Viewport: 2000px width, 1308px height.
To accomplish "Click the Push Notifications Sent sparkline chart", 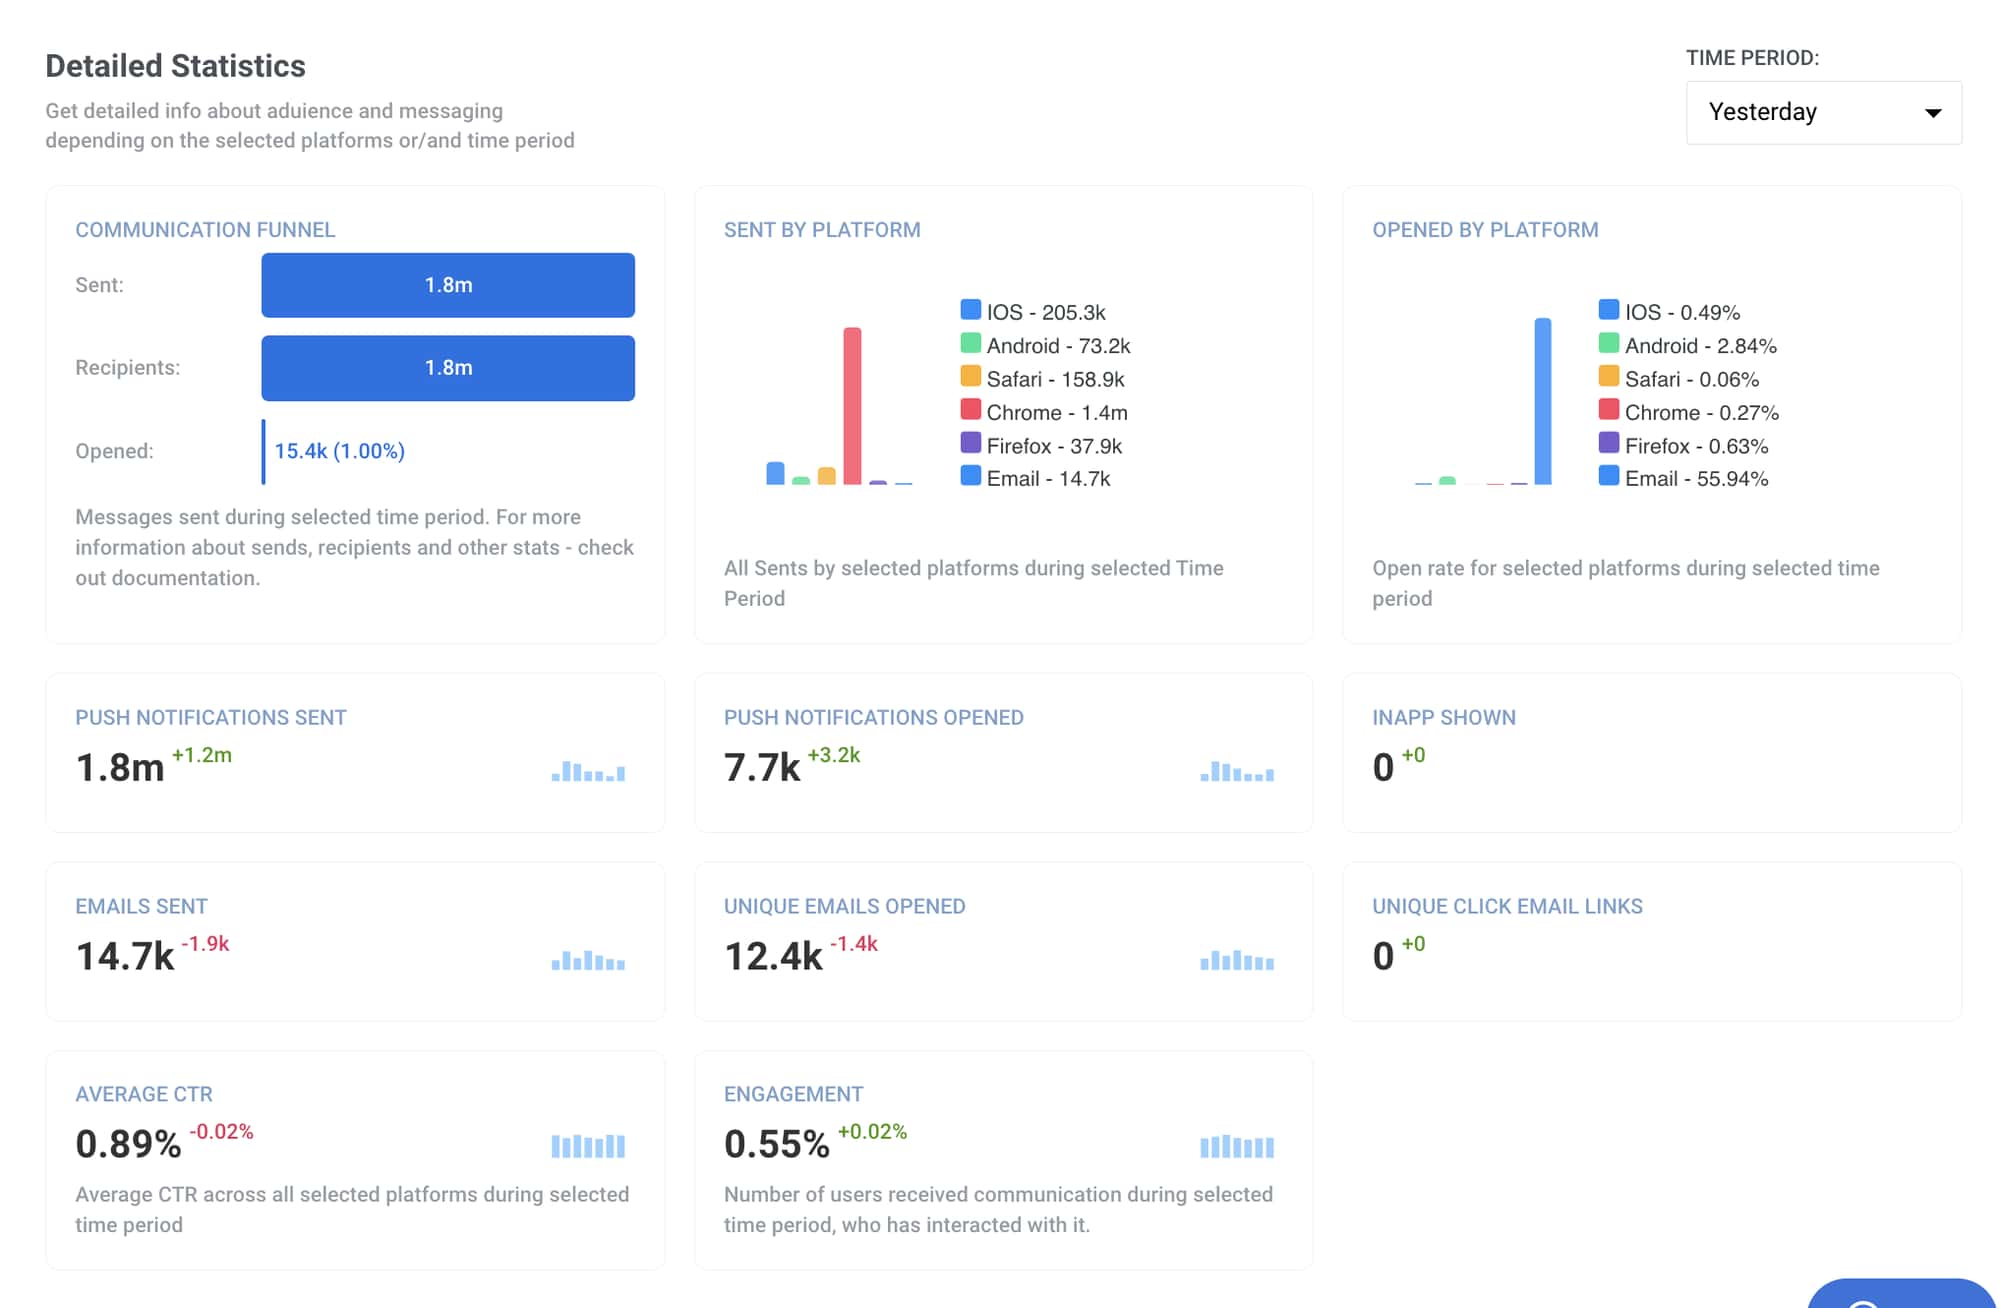I will (x=588, y=770).
